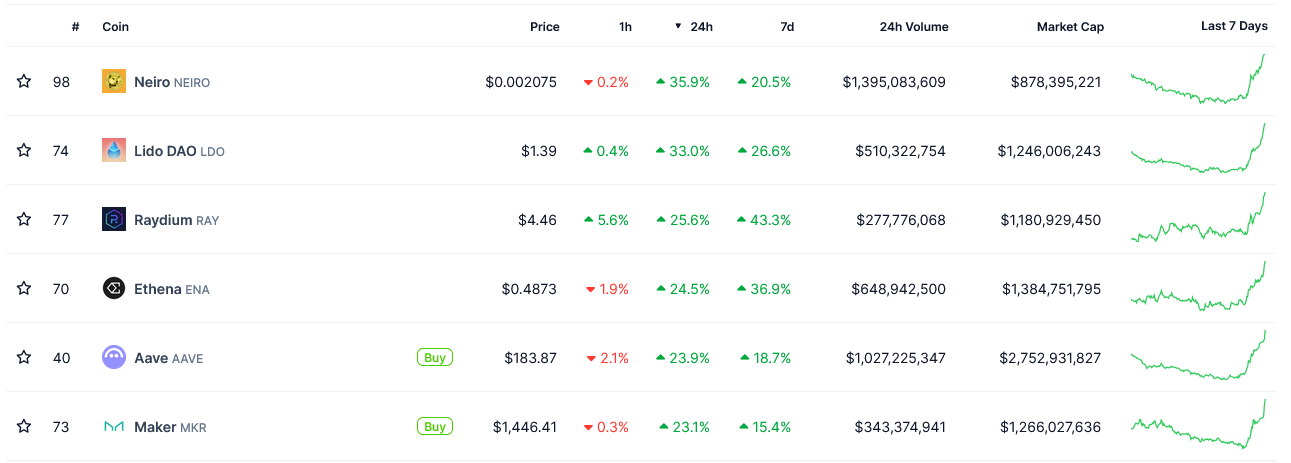Click the Lido DAO droplet logo
Viewport: 1291px width, 463px height.
(114, 151)
